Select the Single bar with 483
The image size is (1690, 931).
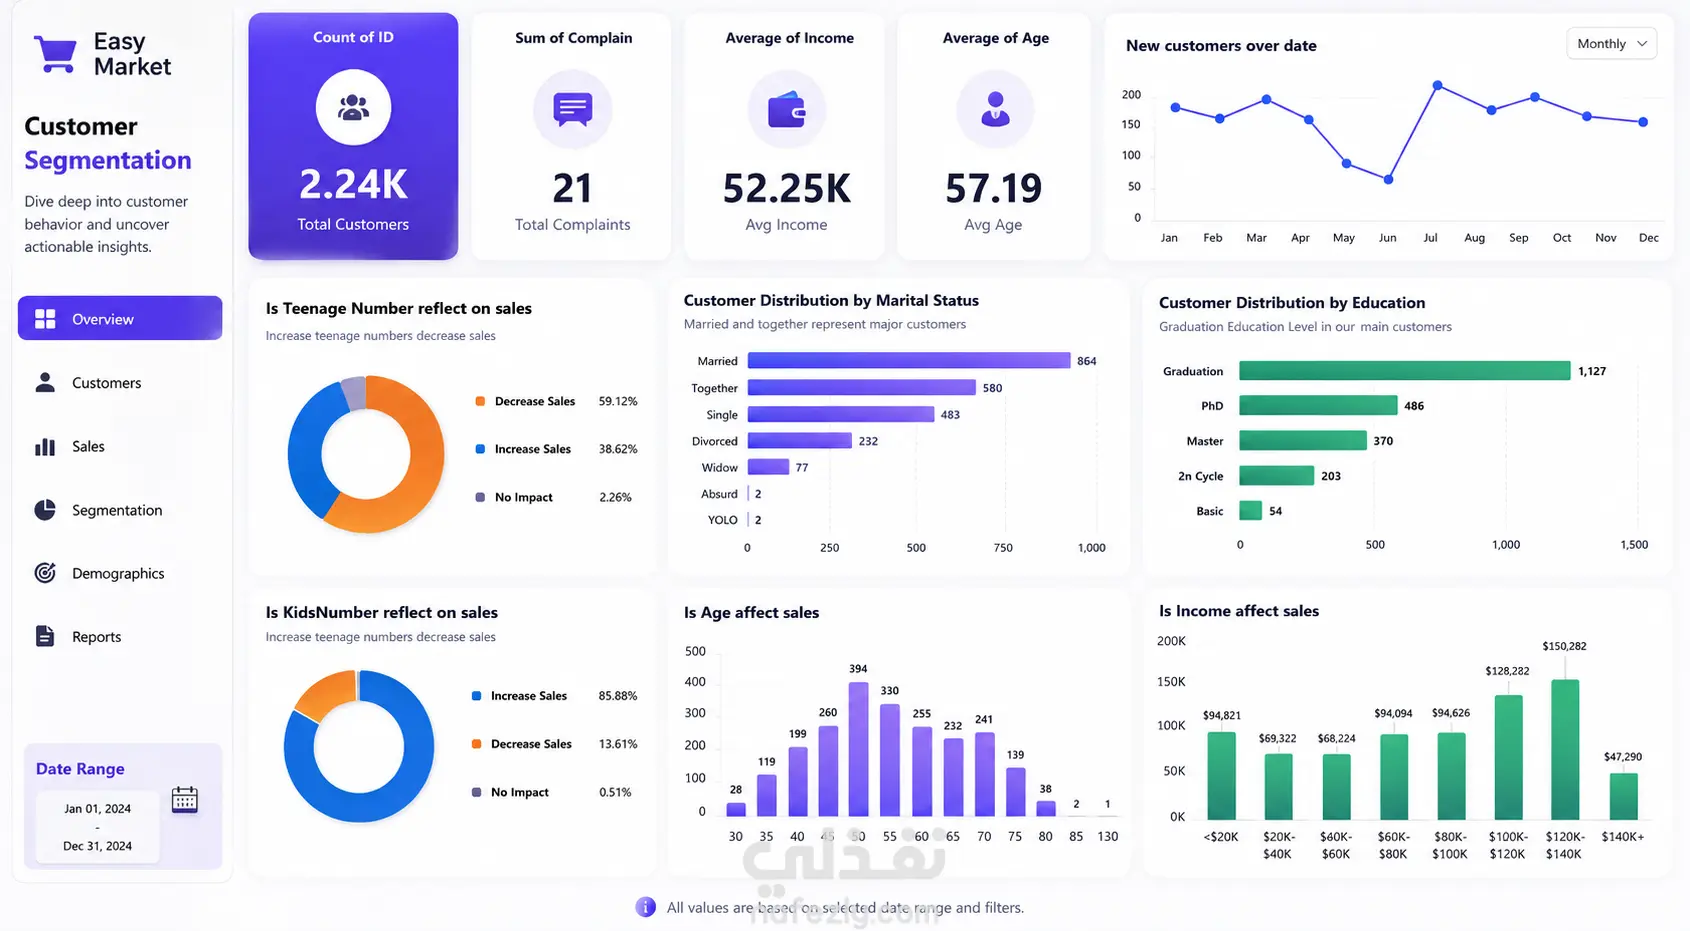coord(841,414)
